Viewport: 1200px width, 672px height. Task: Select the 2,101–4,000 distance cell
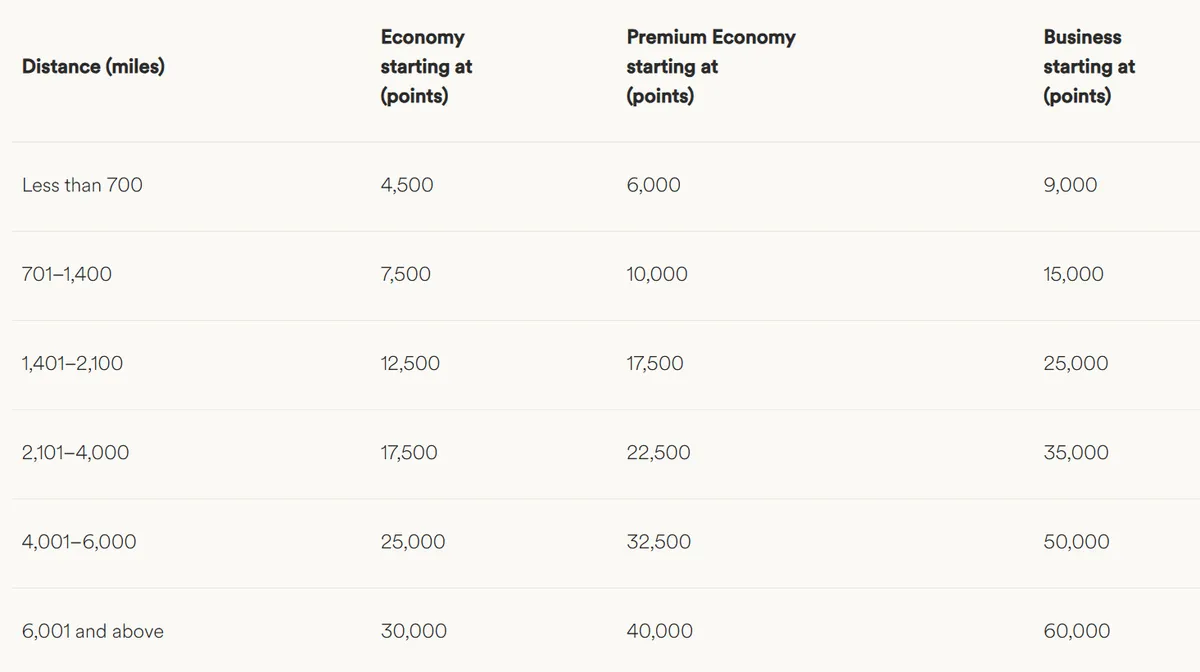pos(75,452)
